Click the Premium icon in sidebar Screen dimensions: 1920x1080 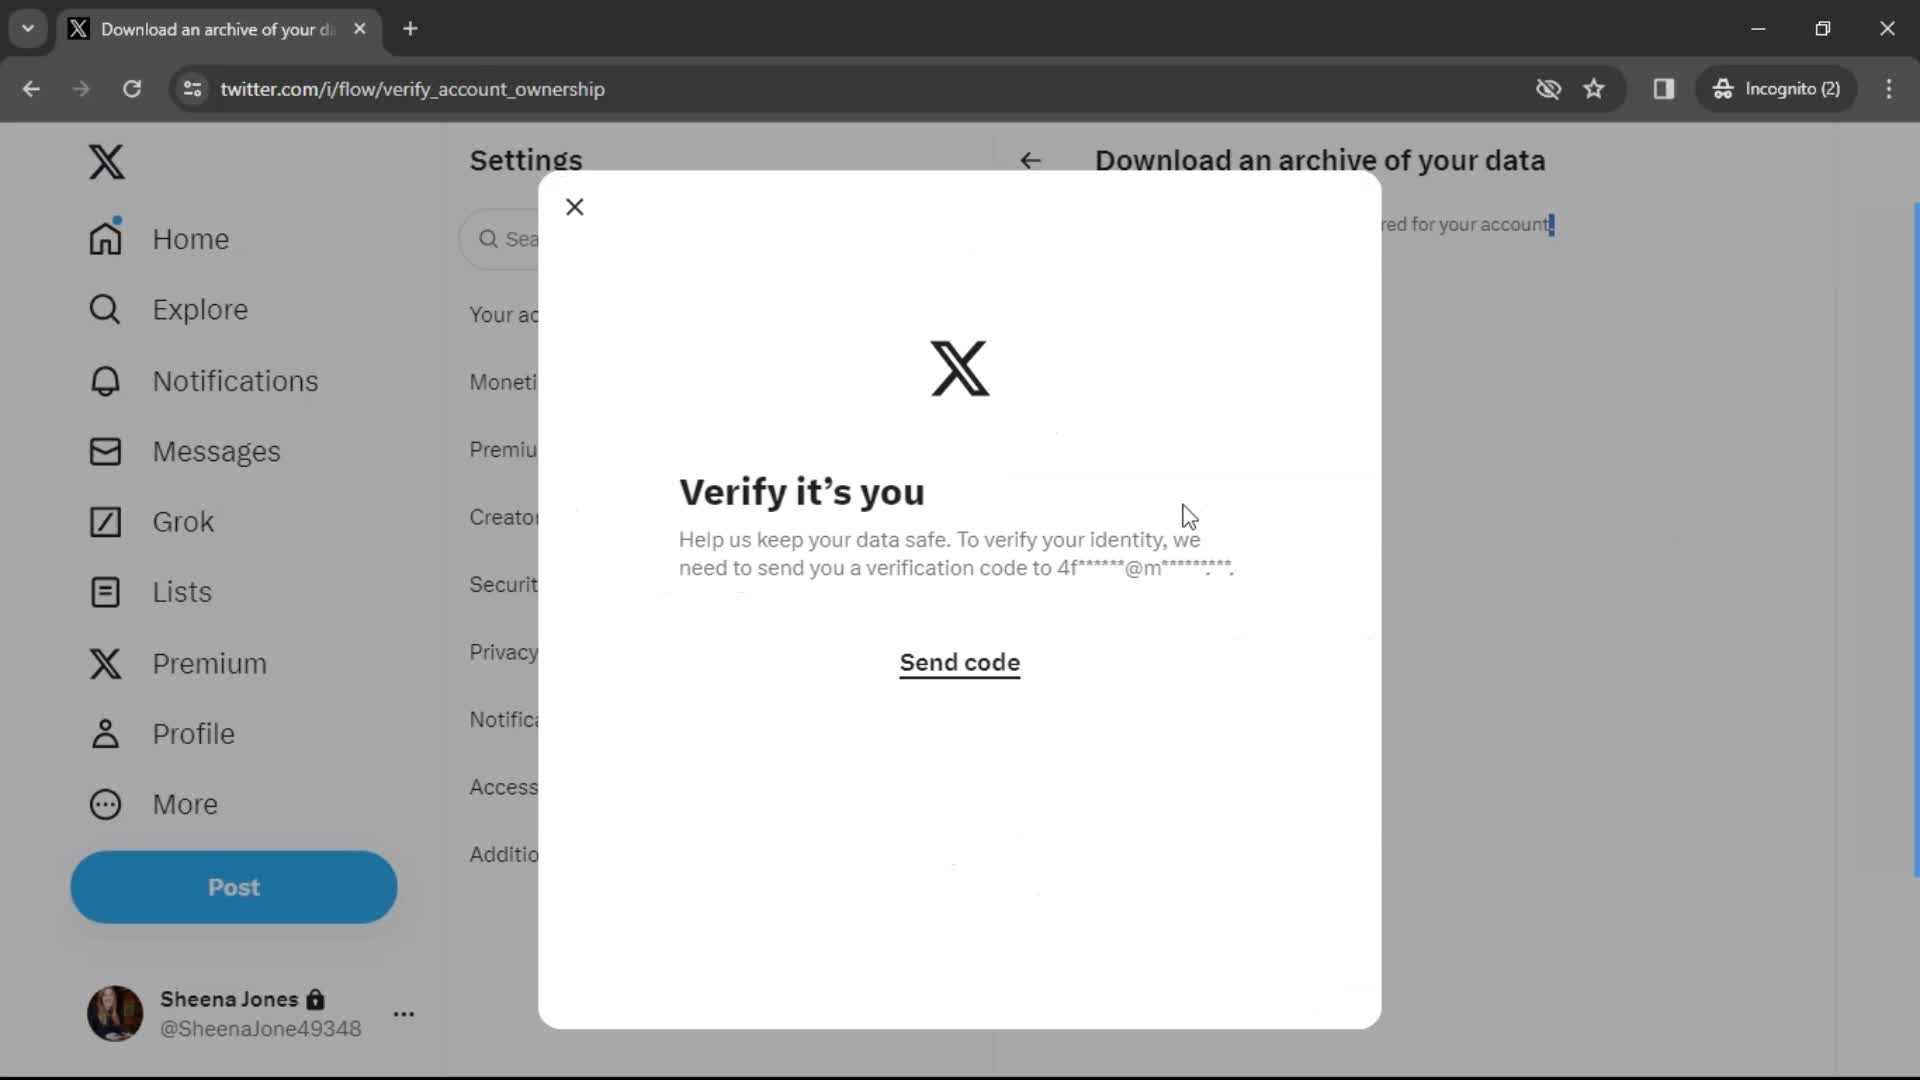(x=104, y=663)
